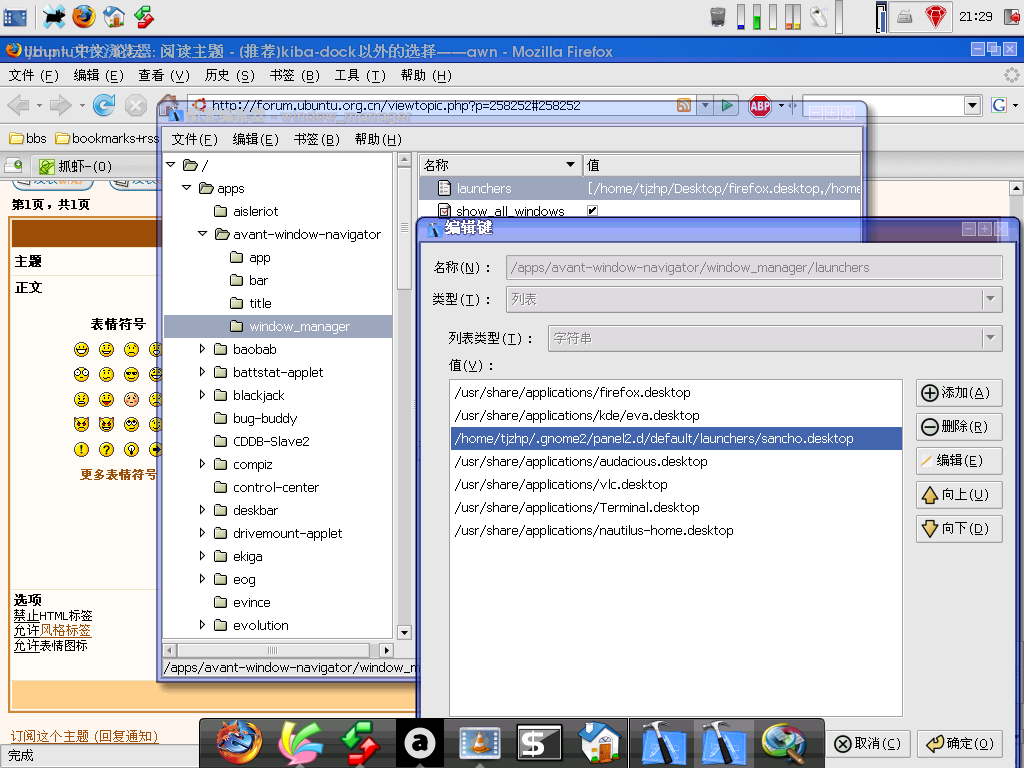Select the eva.desktop list entry
The width and height of the screenshot is (1024, 768).
coord(676,415)
